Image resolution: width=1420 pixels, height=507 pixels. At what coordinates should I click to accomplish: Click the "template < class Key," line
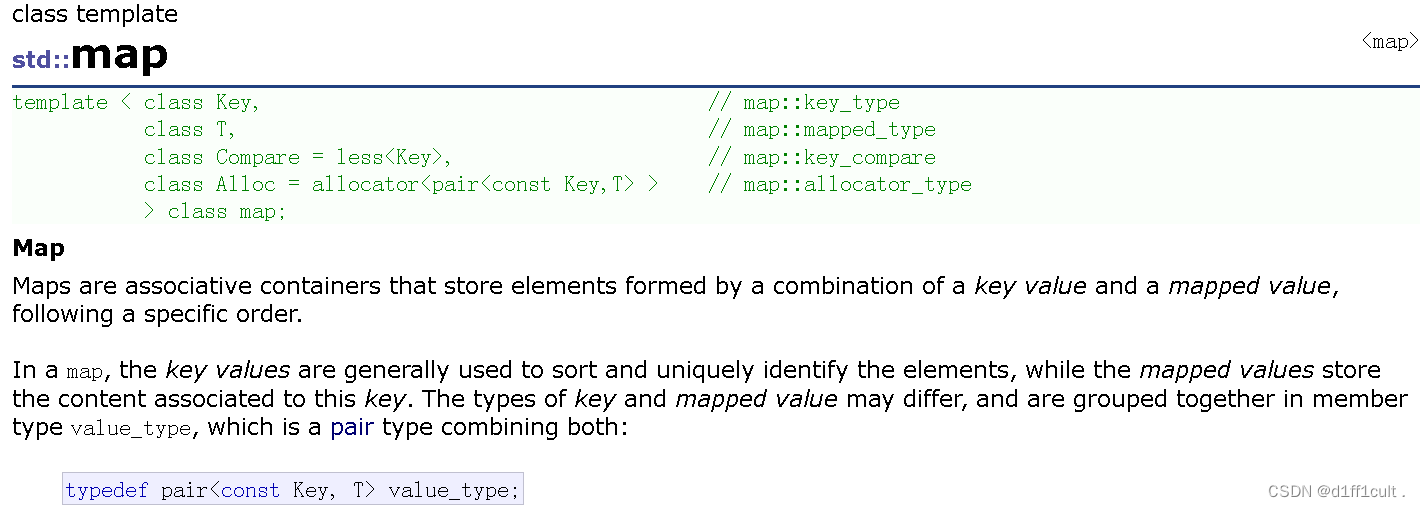[x=136, y=102]
